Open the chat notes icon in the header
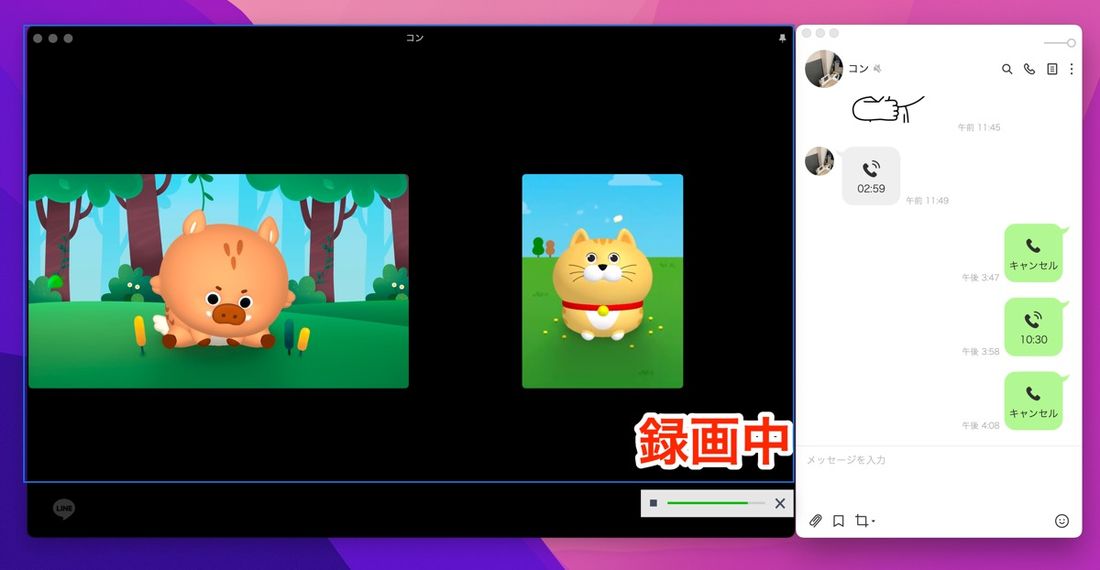The width and height of the screenshot is (1100, 570). 1052,69
